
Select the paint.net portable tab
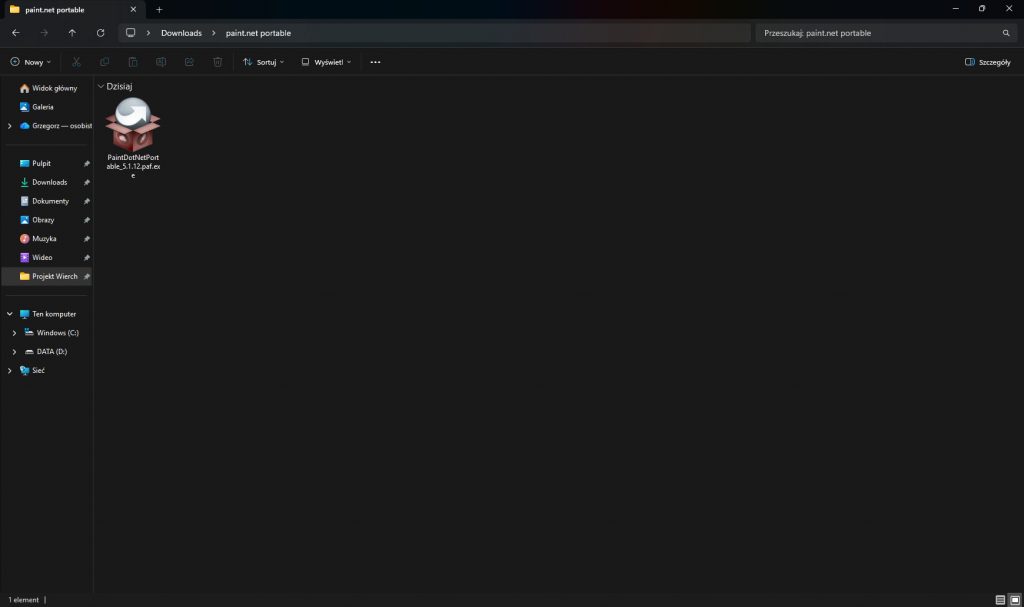pos(60,9)
